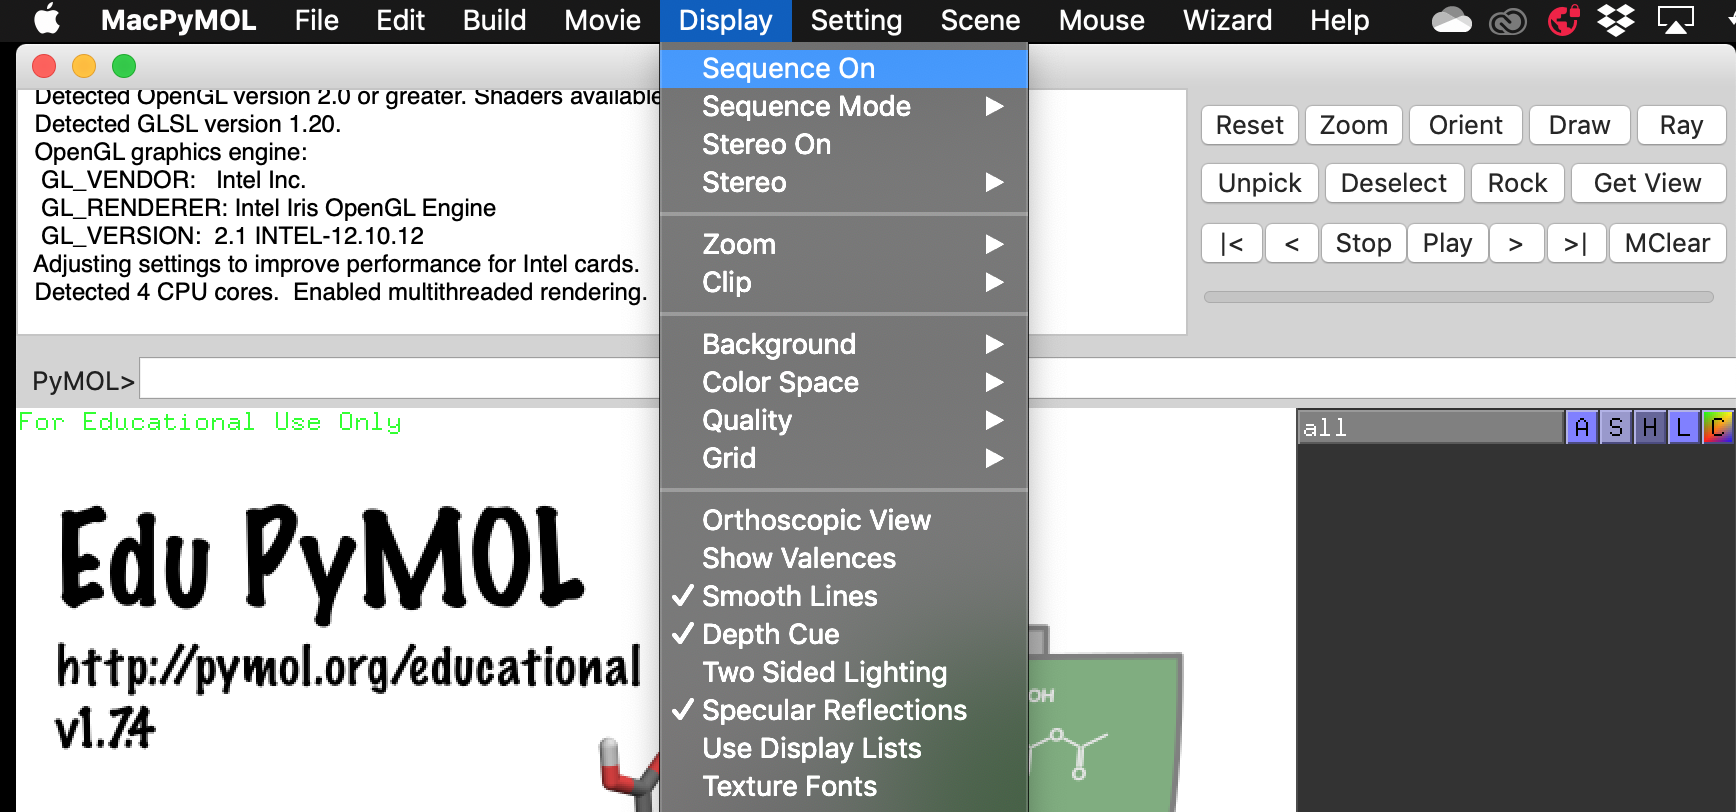Click the 'H' hide icon for all
Image resolution: width=1736 pixels, height=812 pixels.
(1649, 428)
